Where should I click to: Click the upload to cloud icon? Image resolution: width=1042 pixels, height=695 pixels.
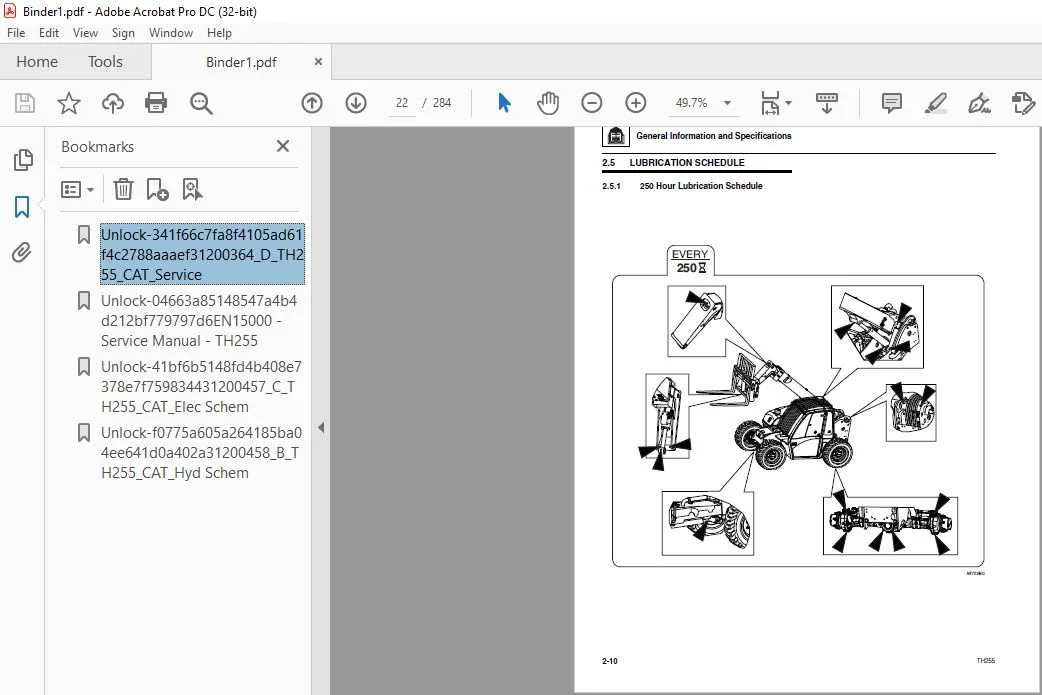point(113,103)
